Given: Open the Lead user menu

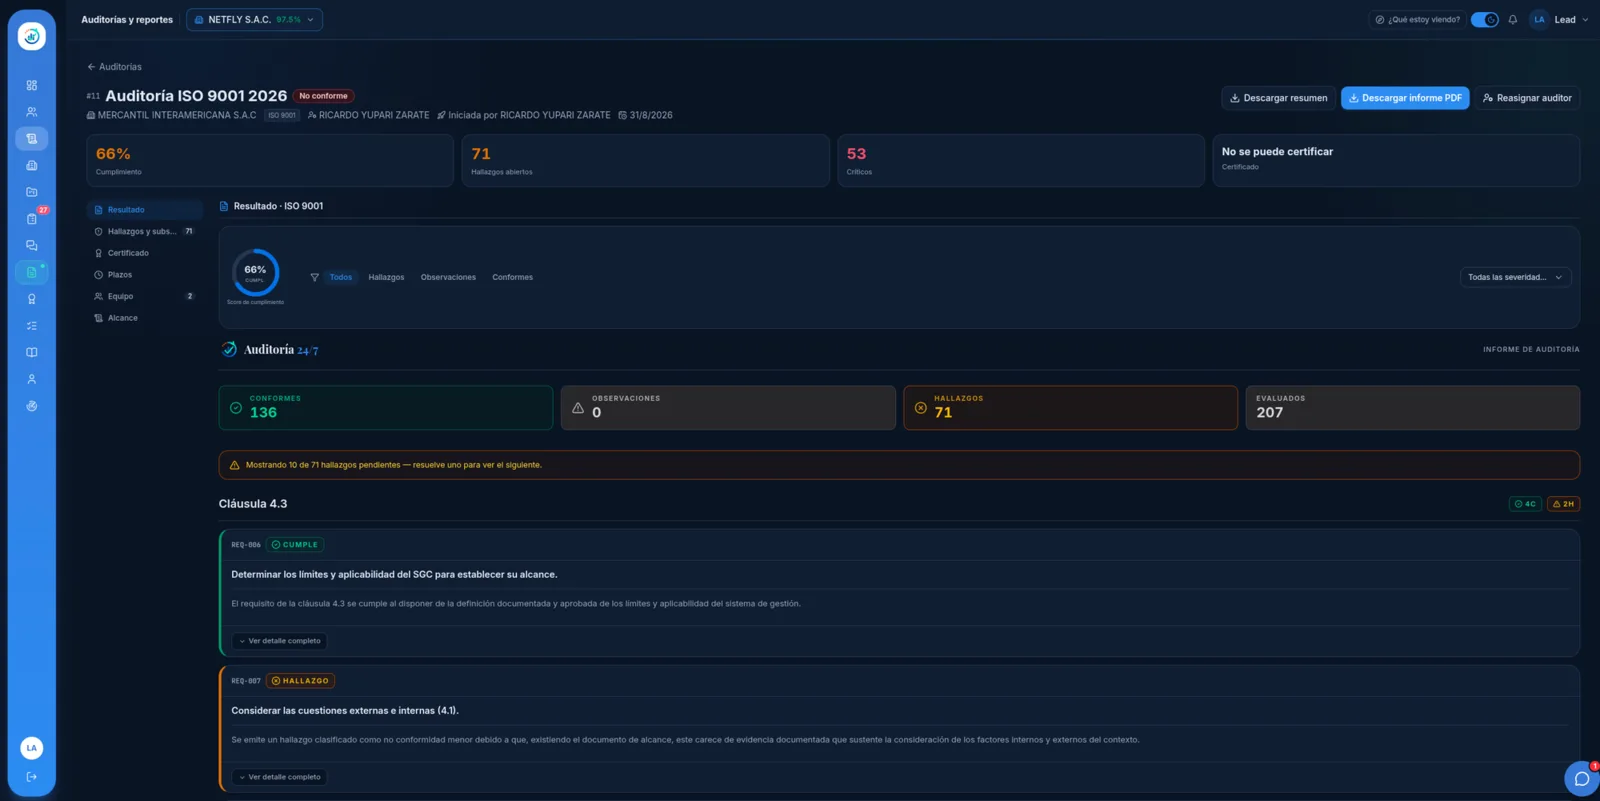Looking at the screenshot, I should [1560, 19].
